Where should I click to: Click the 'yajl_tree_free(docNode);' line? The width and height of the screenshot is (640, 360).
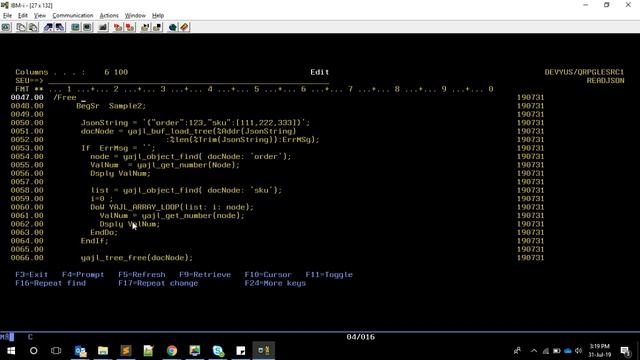point(137,258)
